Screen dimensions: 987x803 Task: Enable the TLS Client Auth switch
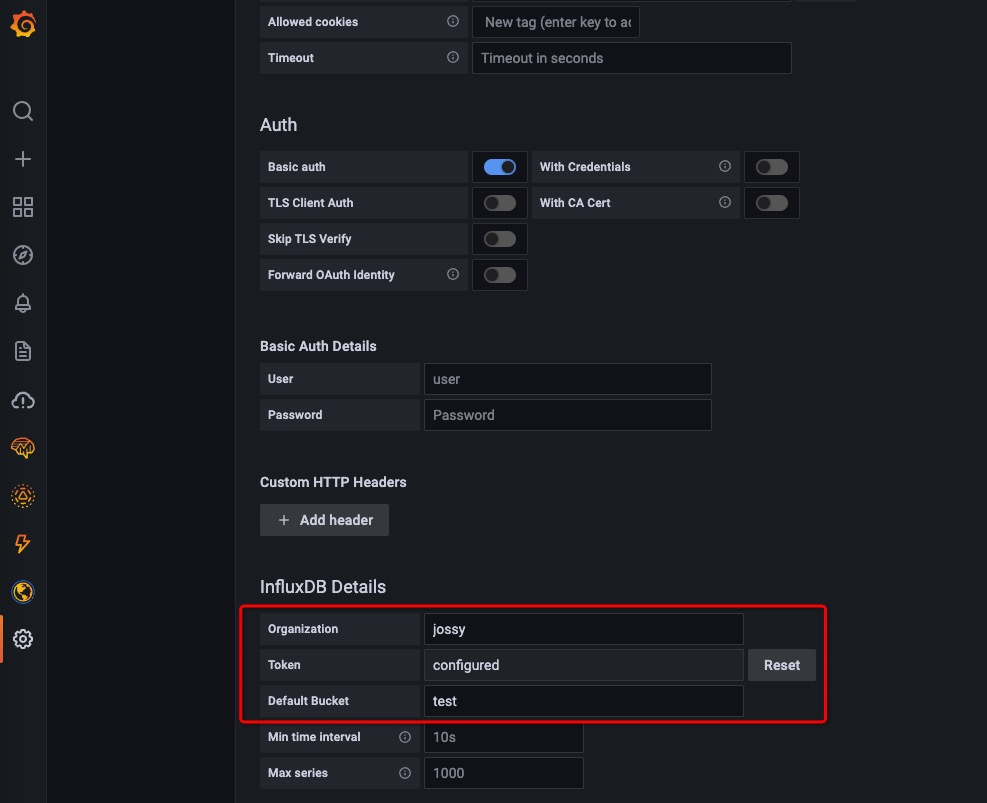click(x=500, y=203)
